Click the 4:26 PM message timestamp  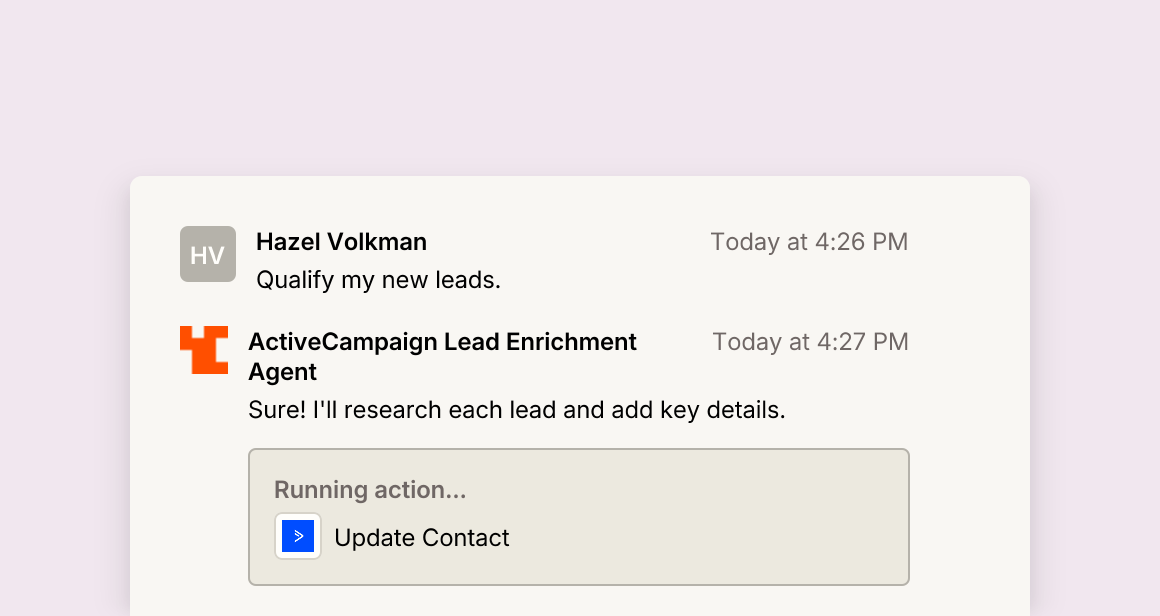809,242
